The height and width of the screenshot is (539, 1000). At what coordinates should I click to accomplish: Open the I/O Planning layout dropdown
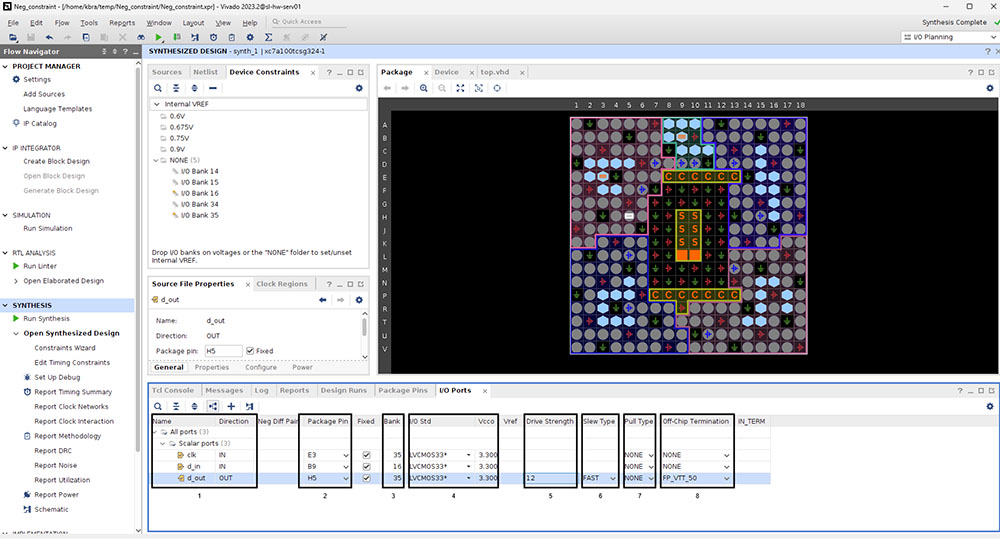948,37
